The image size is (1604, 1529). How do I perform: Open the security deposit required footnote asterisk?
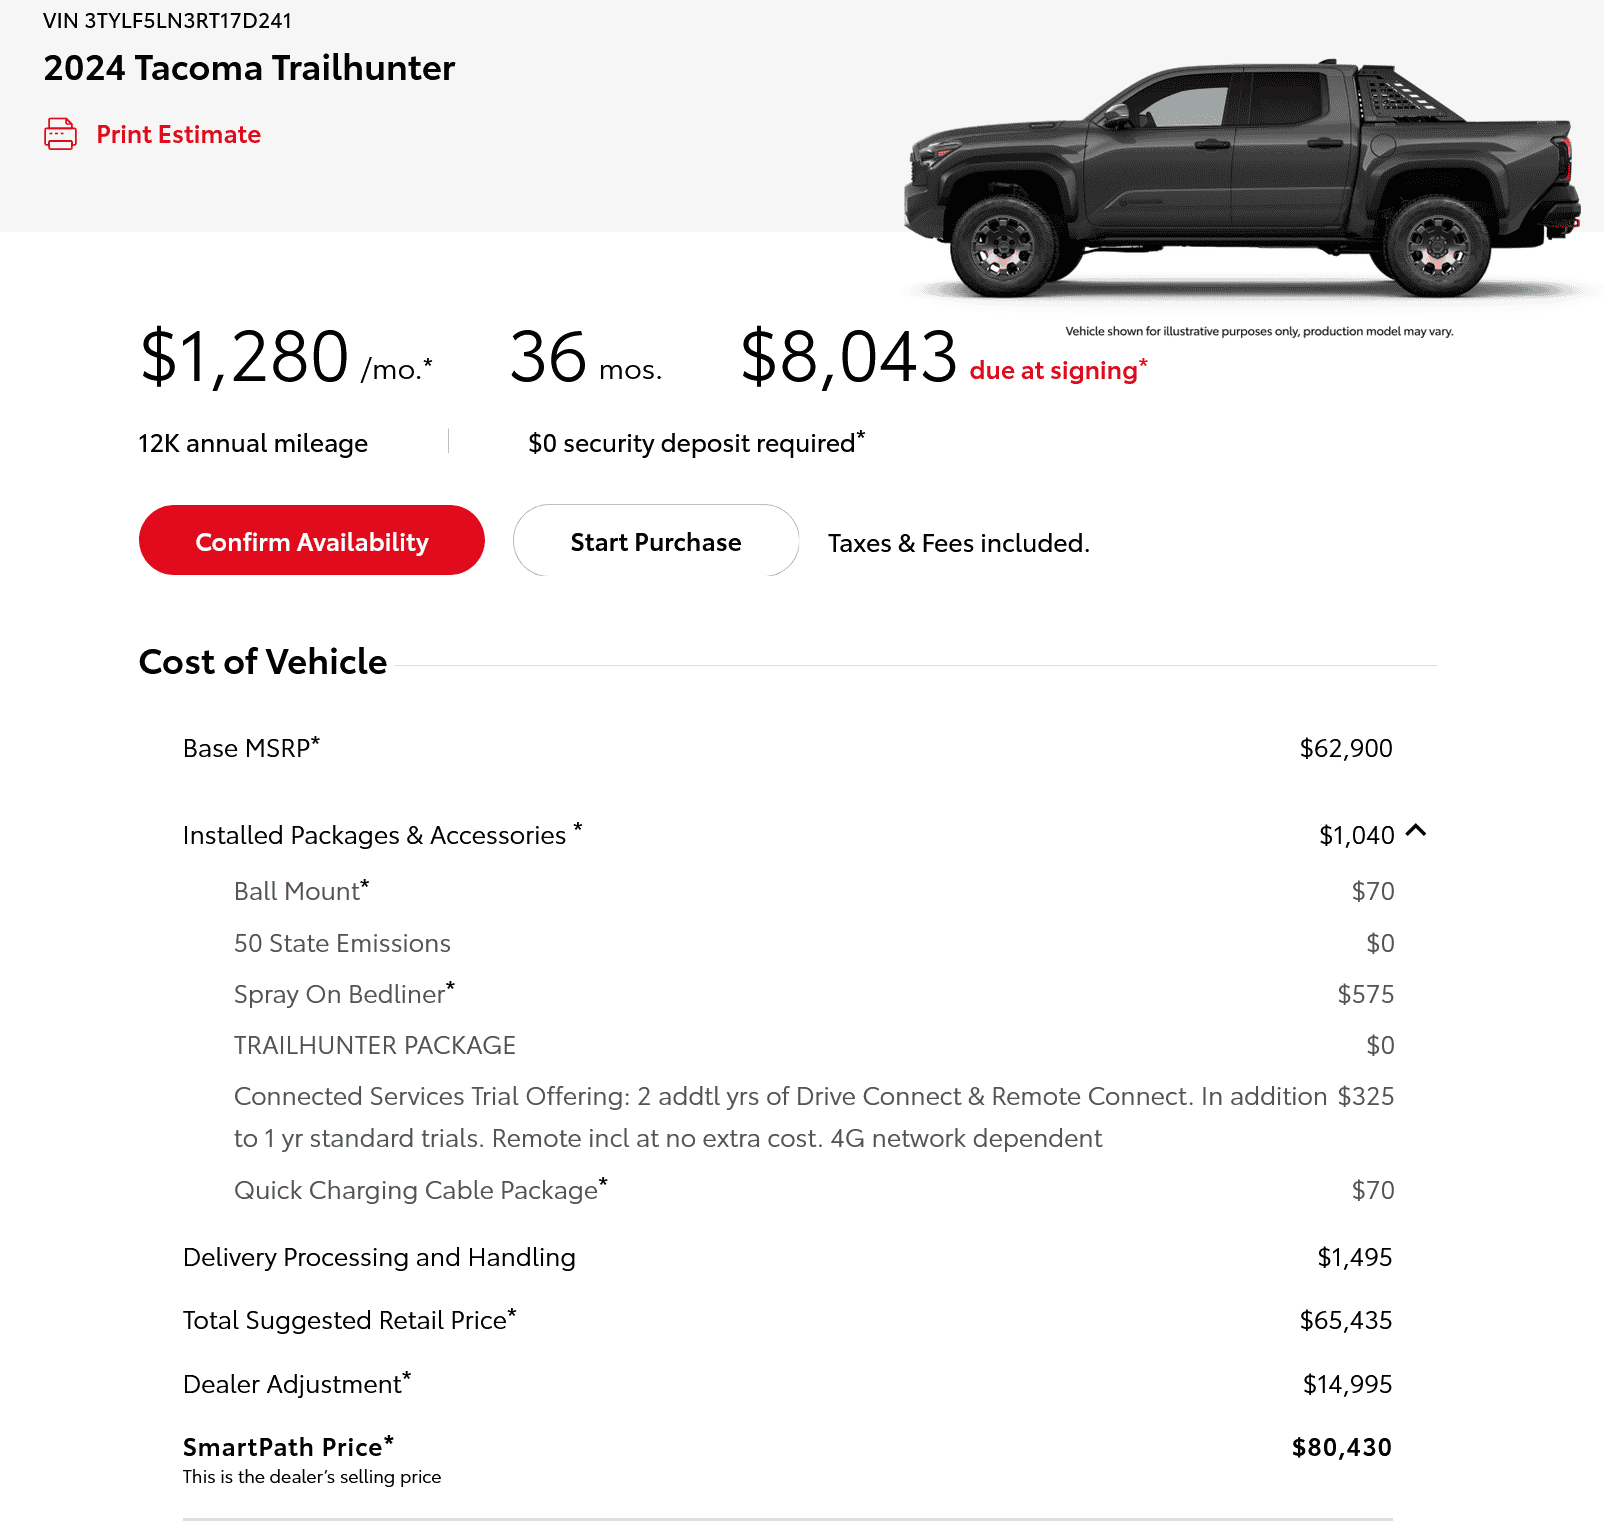(861, 435)
